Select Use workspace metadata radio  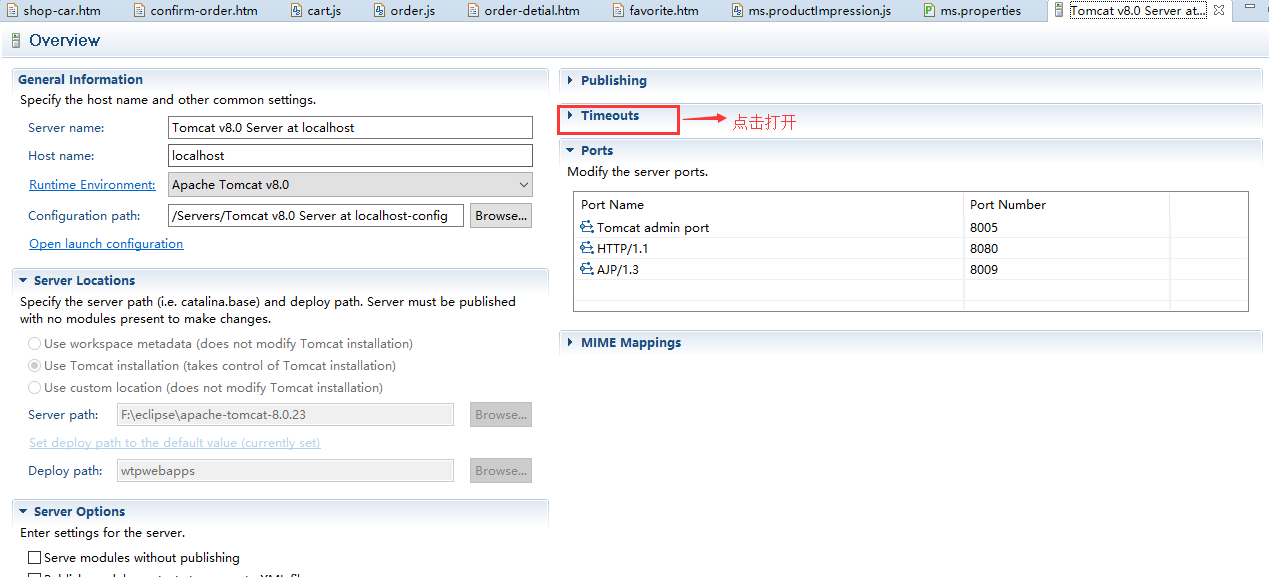(35, 343)
